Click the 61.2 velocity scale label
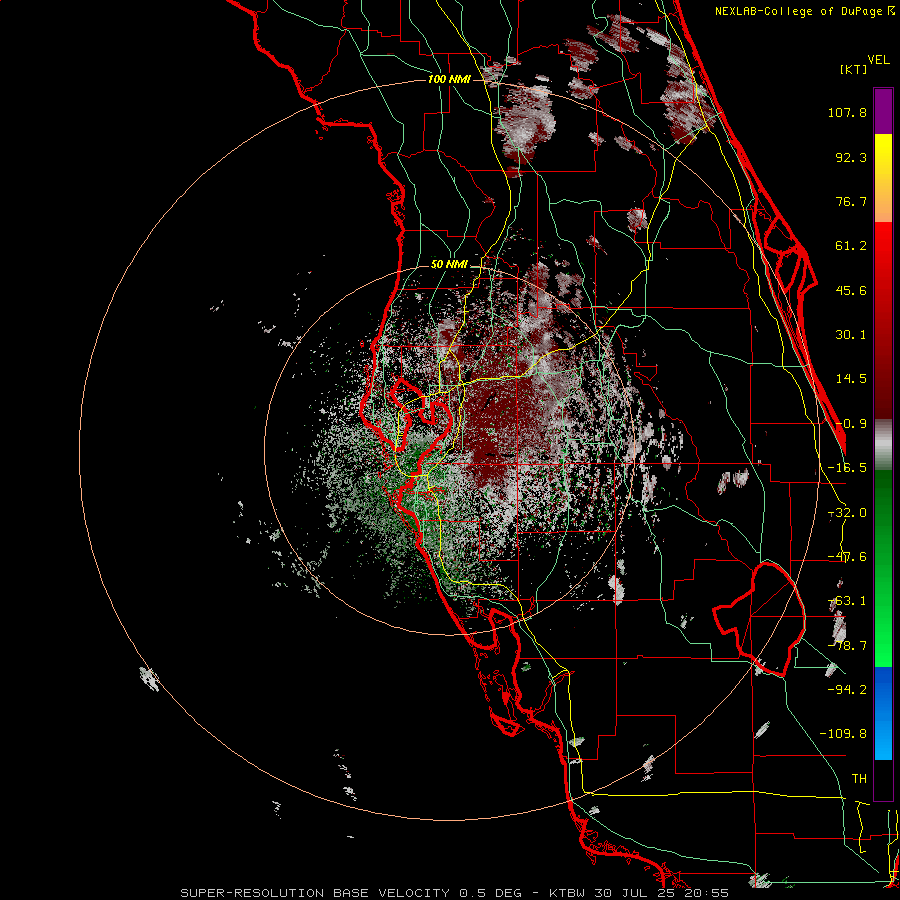This screenshot has width=900, height=900. pos(851,246)
